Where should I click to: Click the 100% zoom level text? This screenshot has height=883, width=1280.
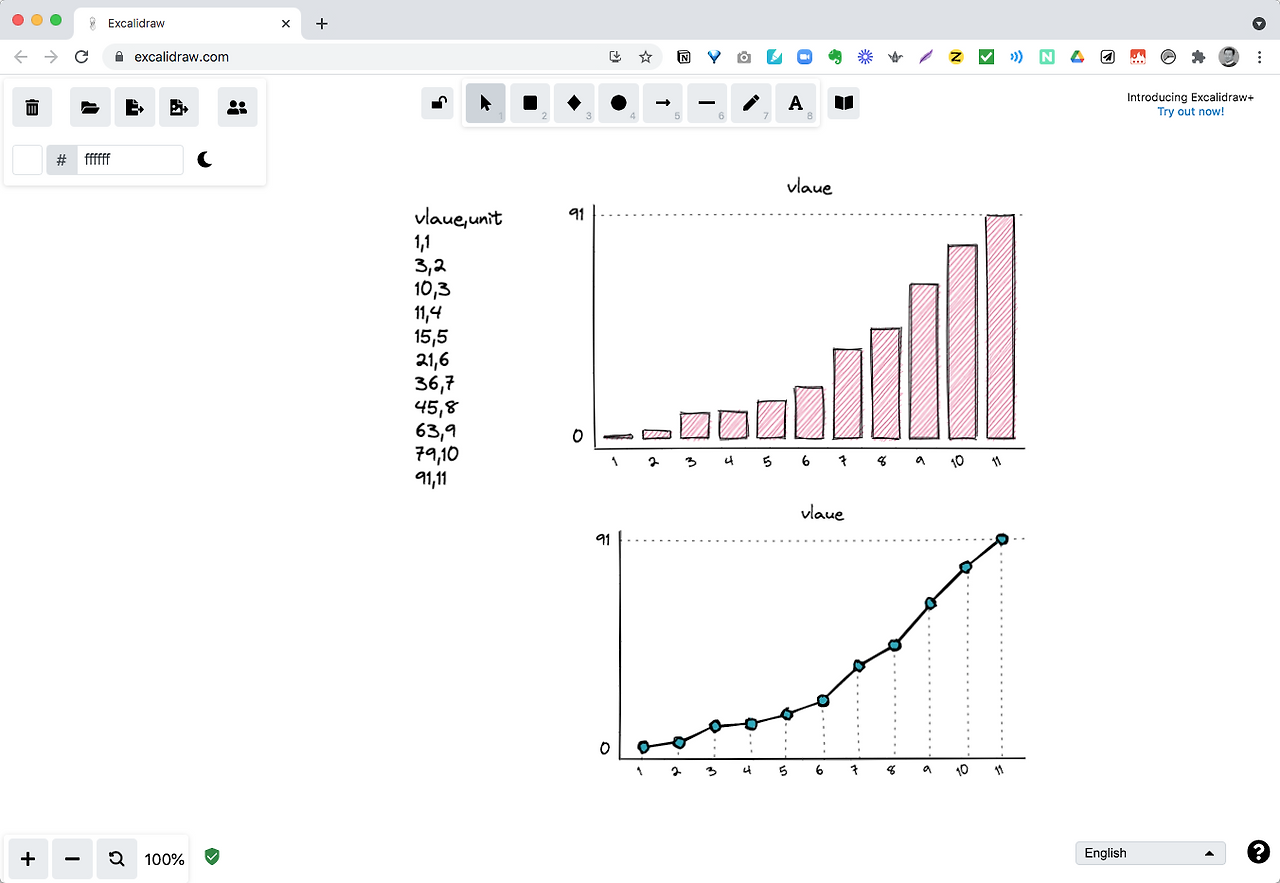(x=164, y=859)
